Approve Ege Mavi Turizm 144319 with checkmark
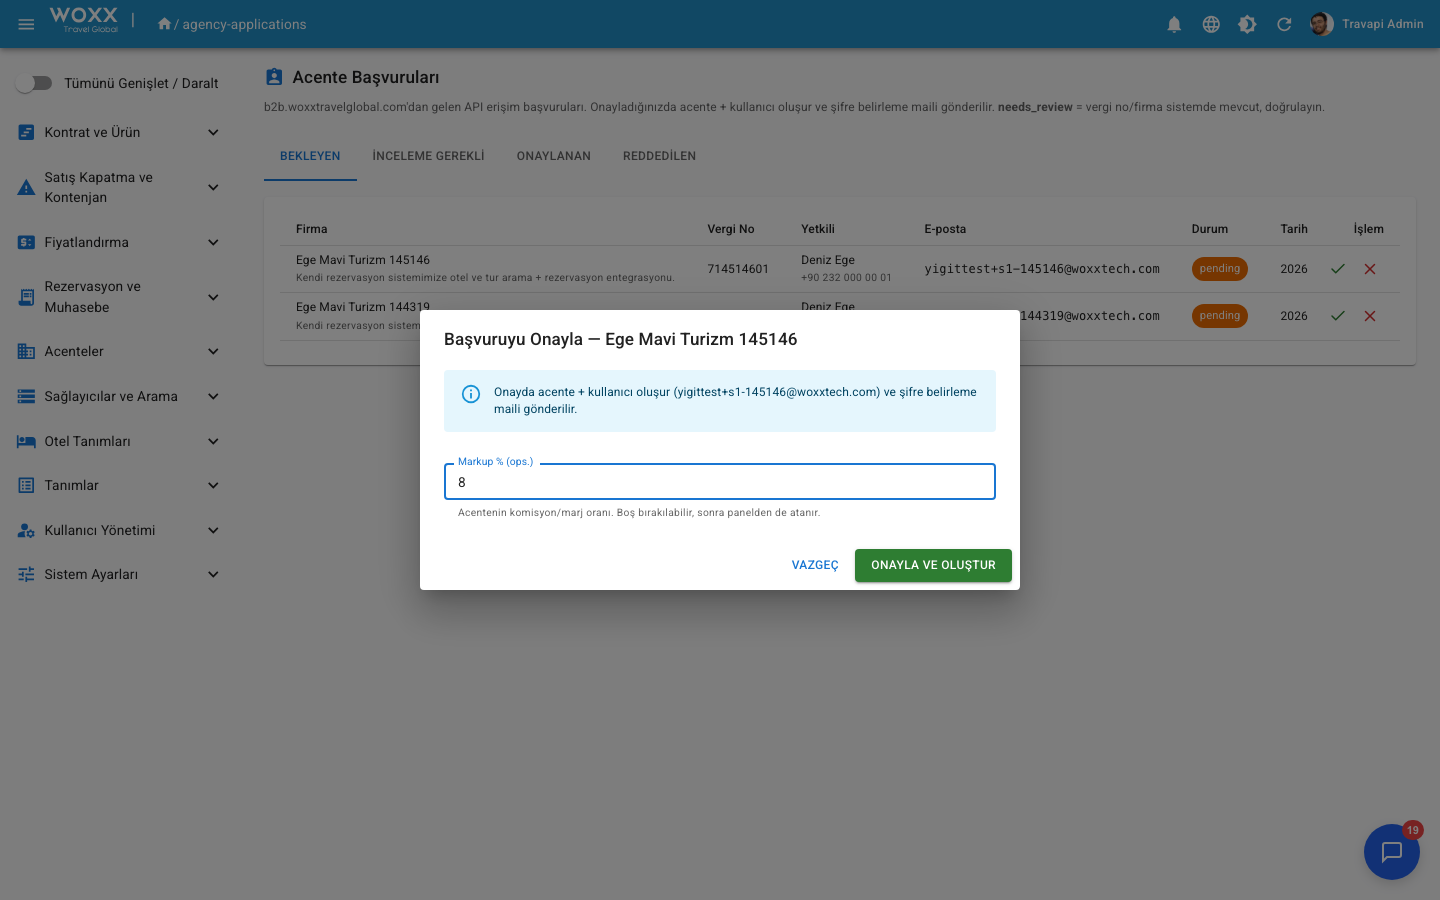Screen dimensions: 1440x900 coord(1338,316)
